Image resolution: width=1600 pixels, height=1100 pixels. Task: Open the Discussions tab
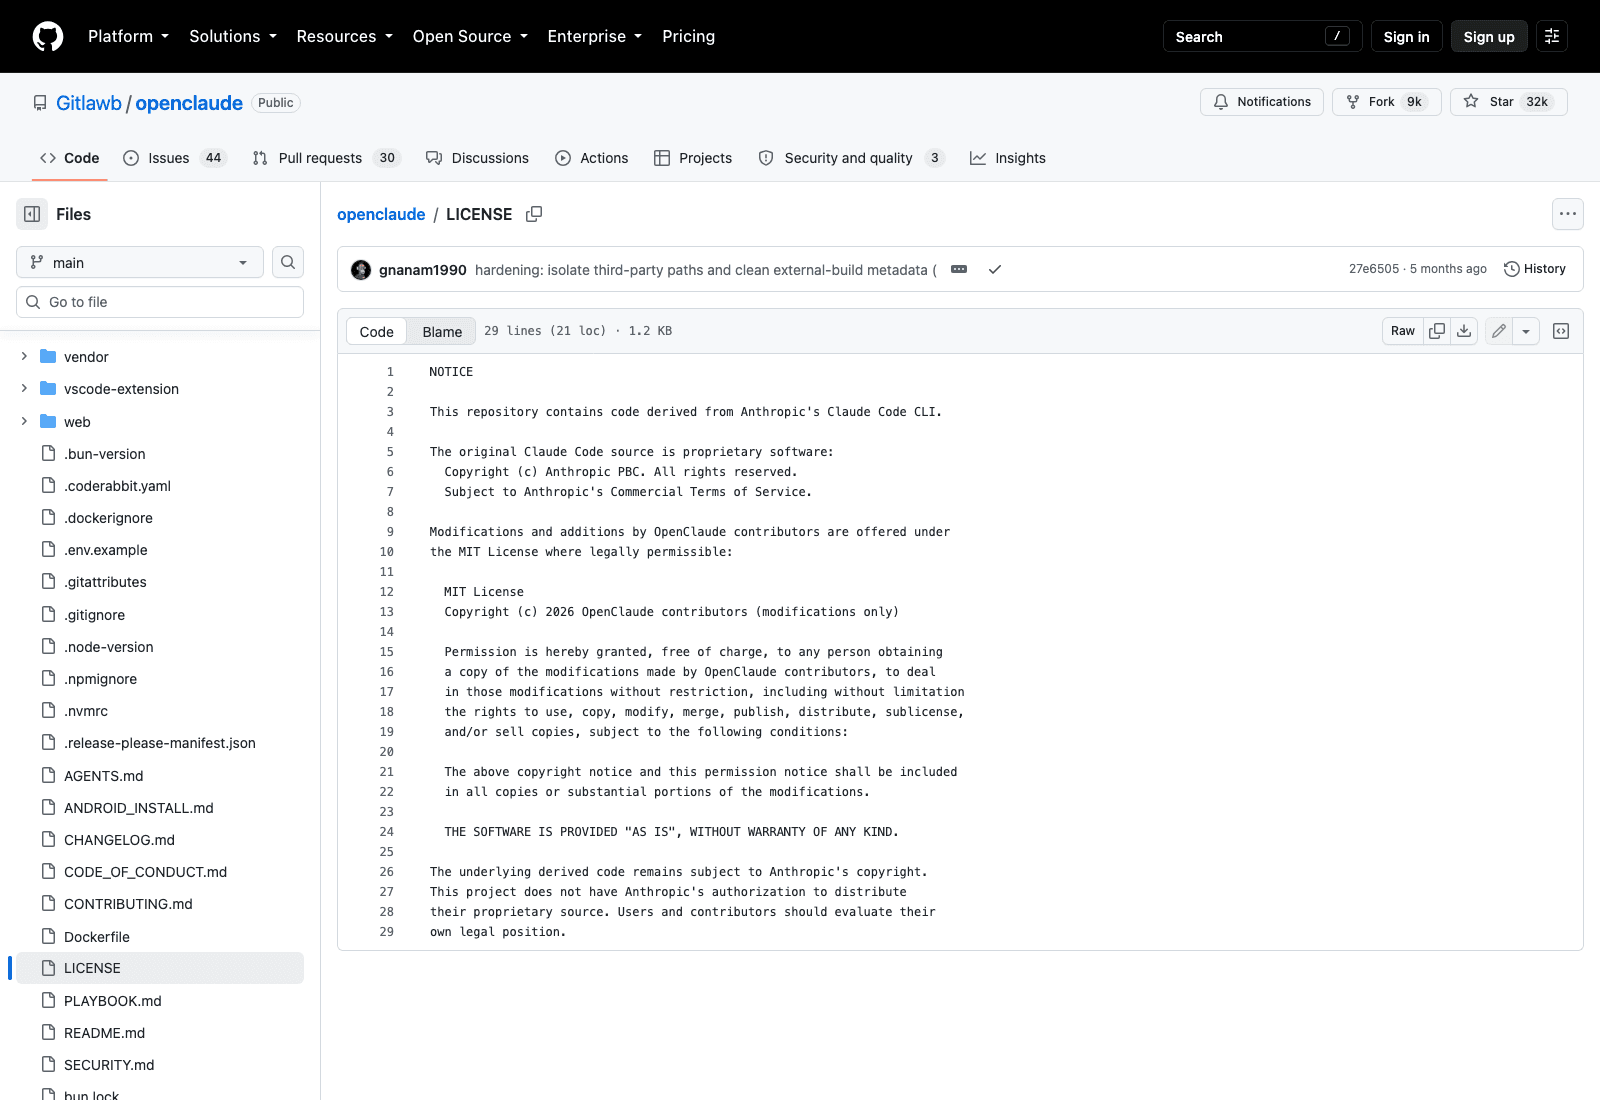pos(477,158)
